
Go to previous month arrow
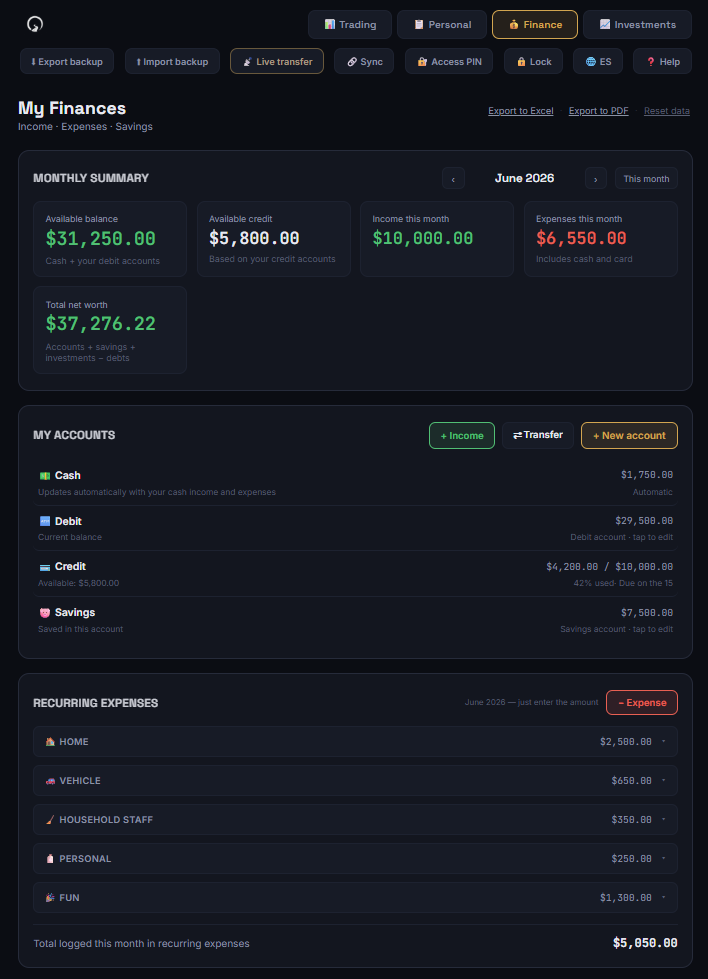(x=453, y=179)
